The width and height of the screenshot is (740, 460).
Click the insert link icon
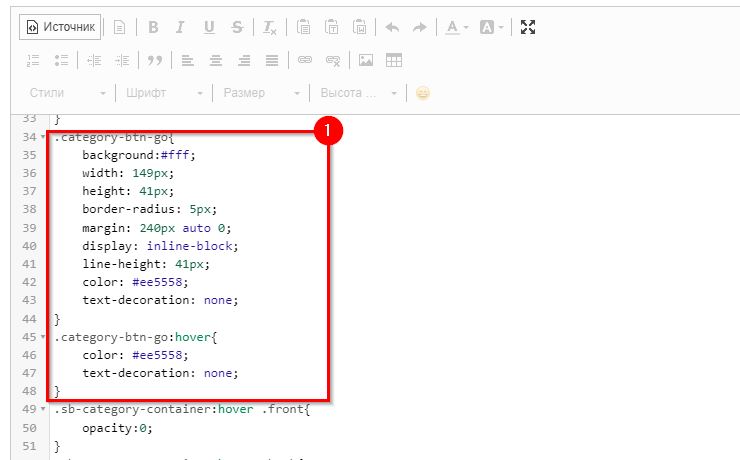[x=305, y=60]
